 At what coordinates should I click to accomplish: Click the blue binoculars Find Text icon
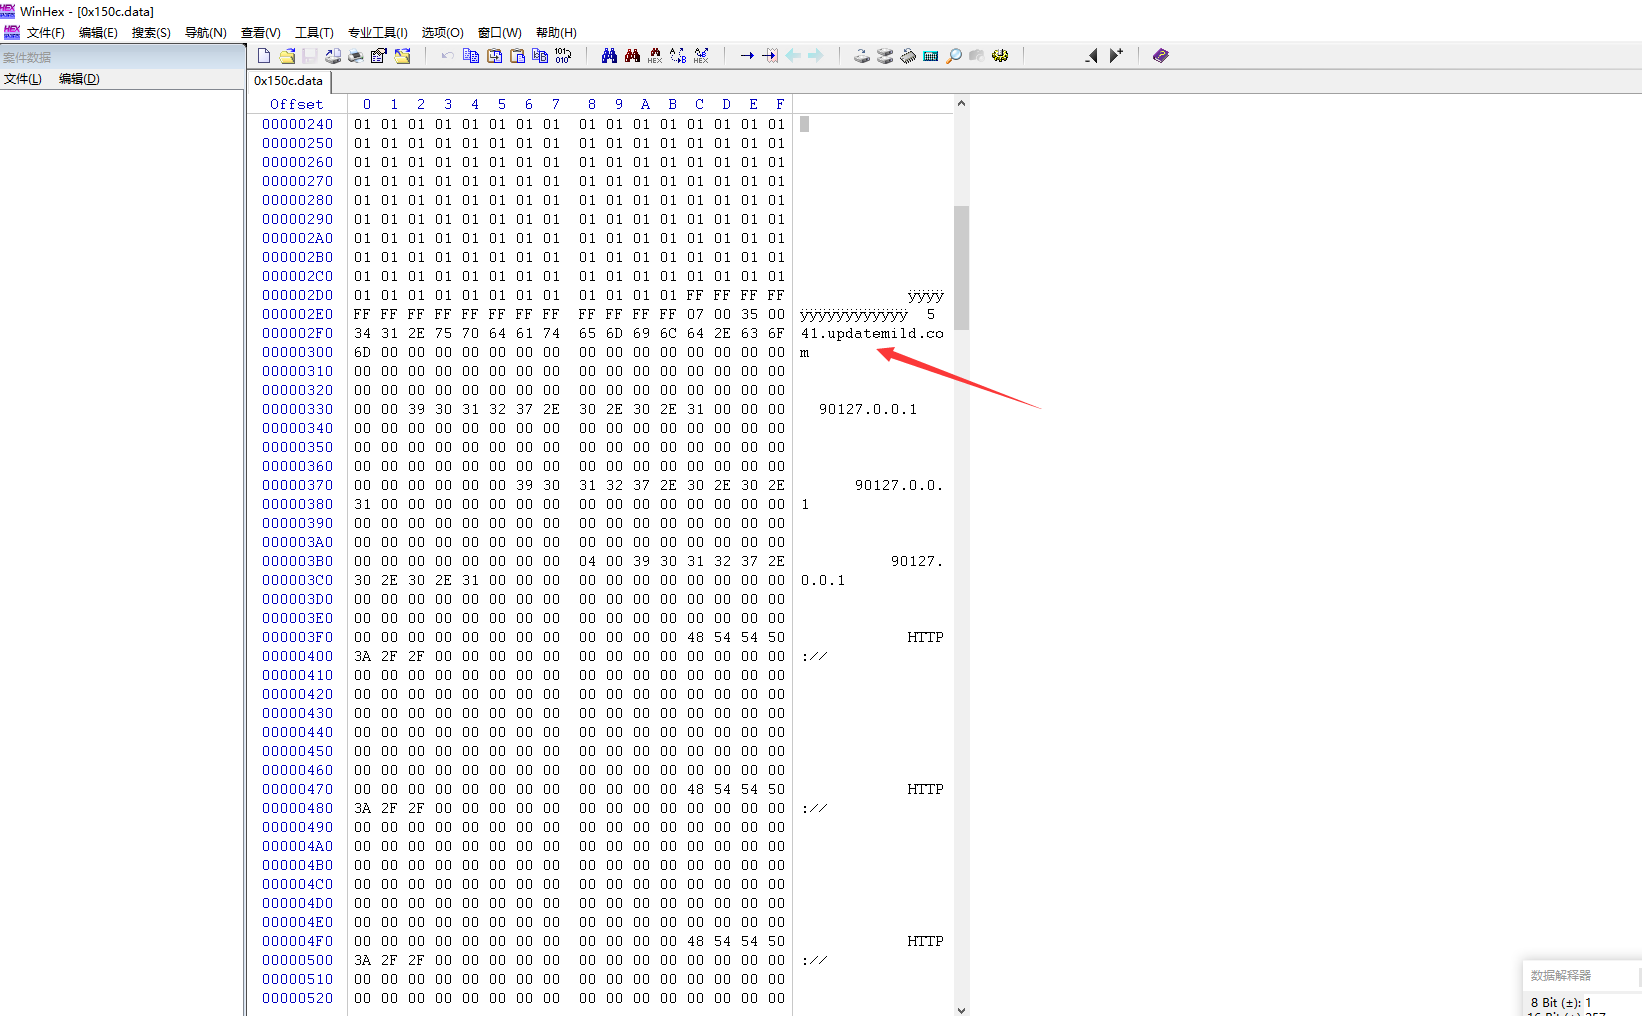coord(609,56)
